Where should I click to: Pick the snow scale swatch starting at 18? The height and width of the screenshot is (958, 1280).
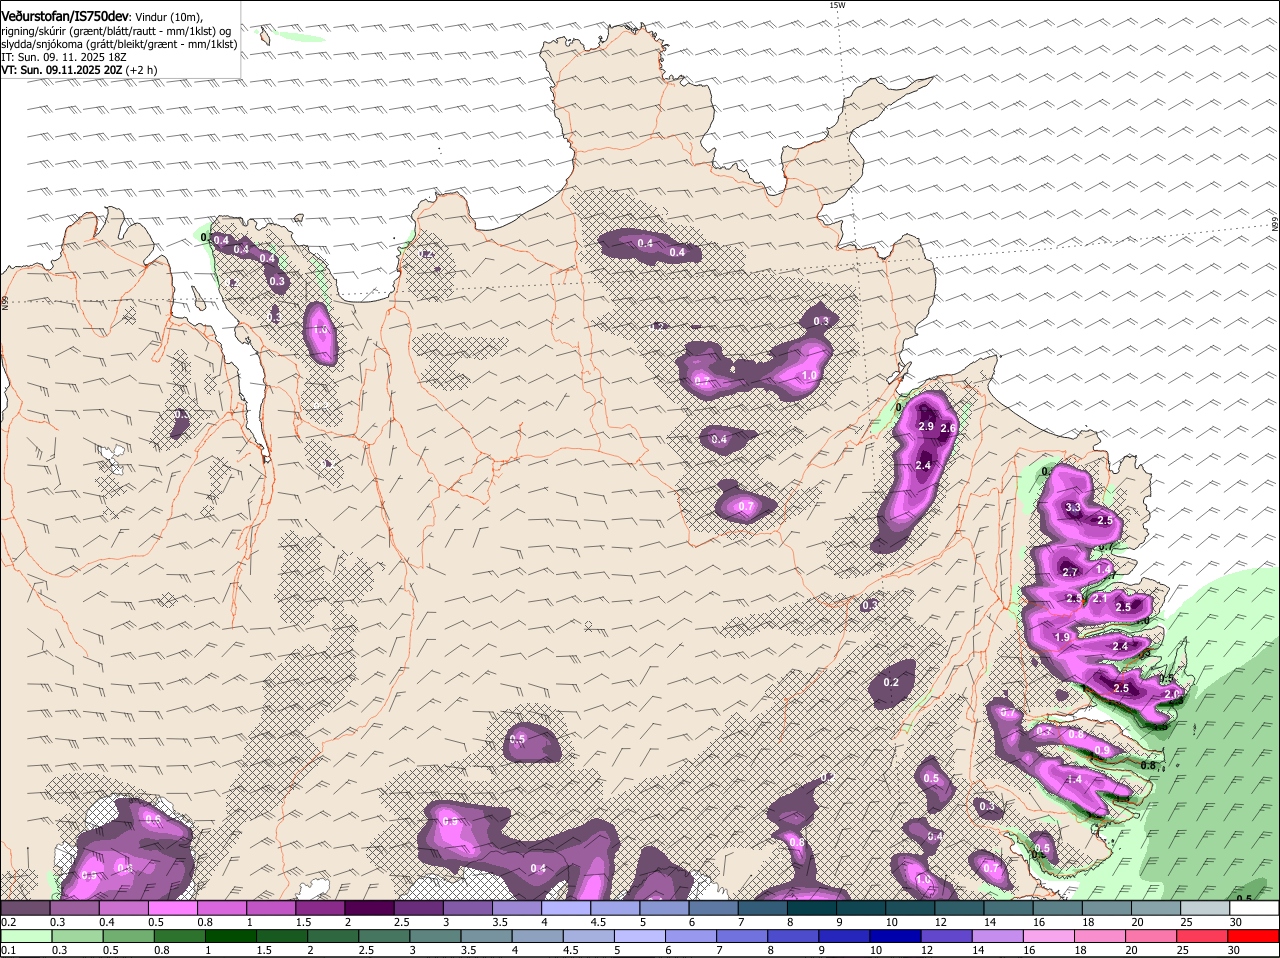[1107, 908]
